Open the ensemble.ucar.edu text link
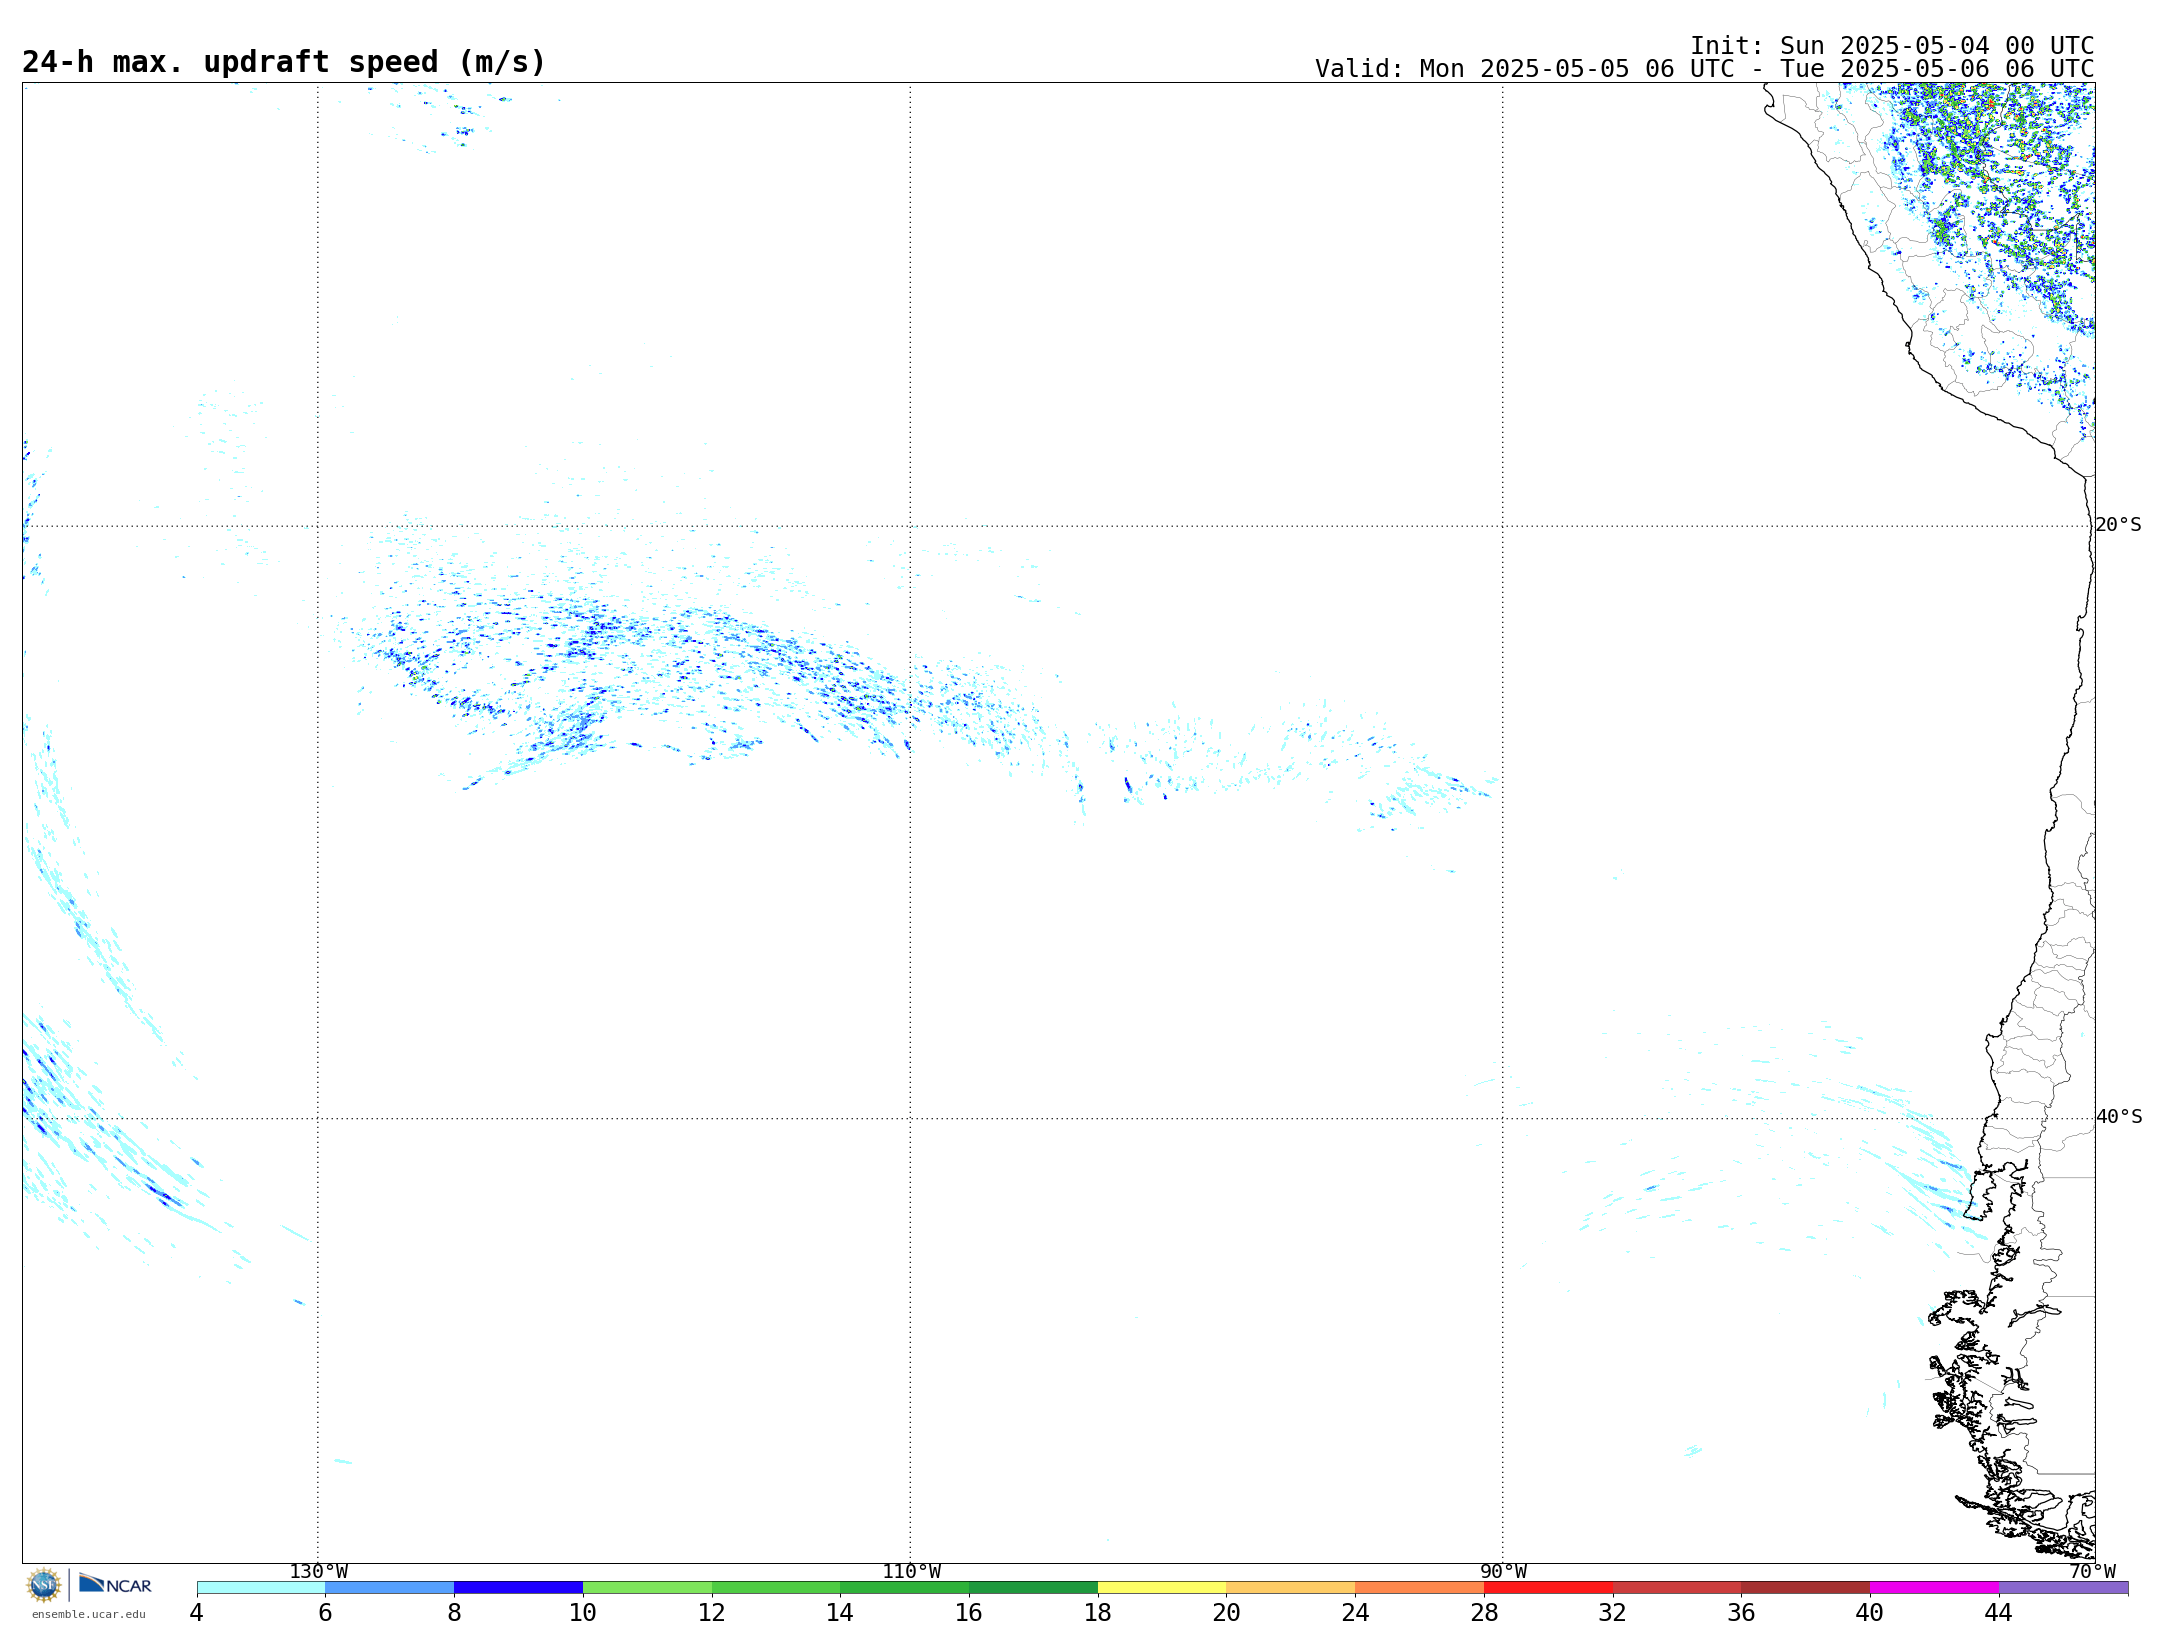2160x1626 pixels. [89, 1614]
